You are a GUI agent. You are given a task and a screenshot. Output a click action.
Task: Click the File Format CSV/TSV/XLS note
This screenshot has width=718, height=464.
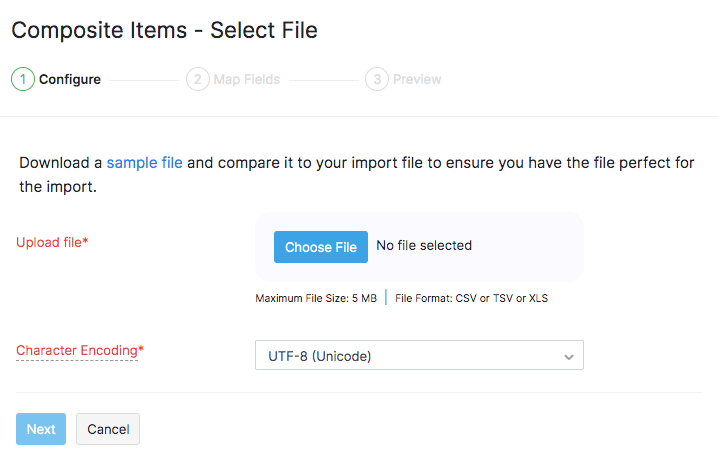point(471,298)
